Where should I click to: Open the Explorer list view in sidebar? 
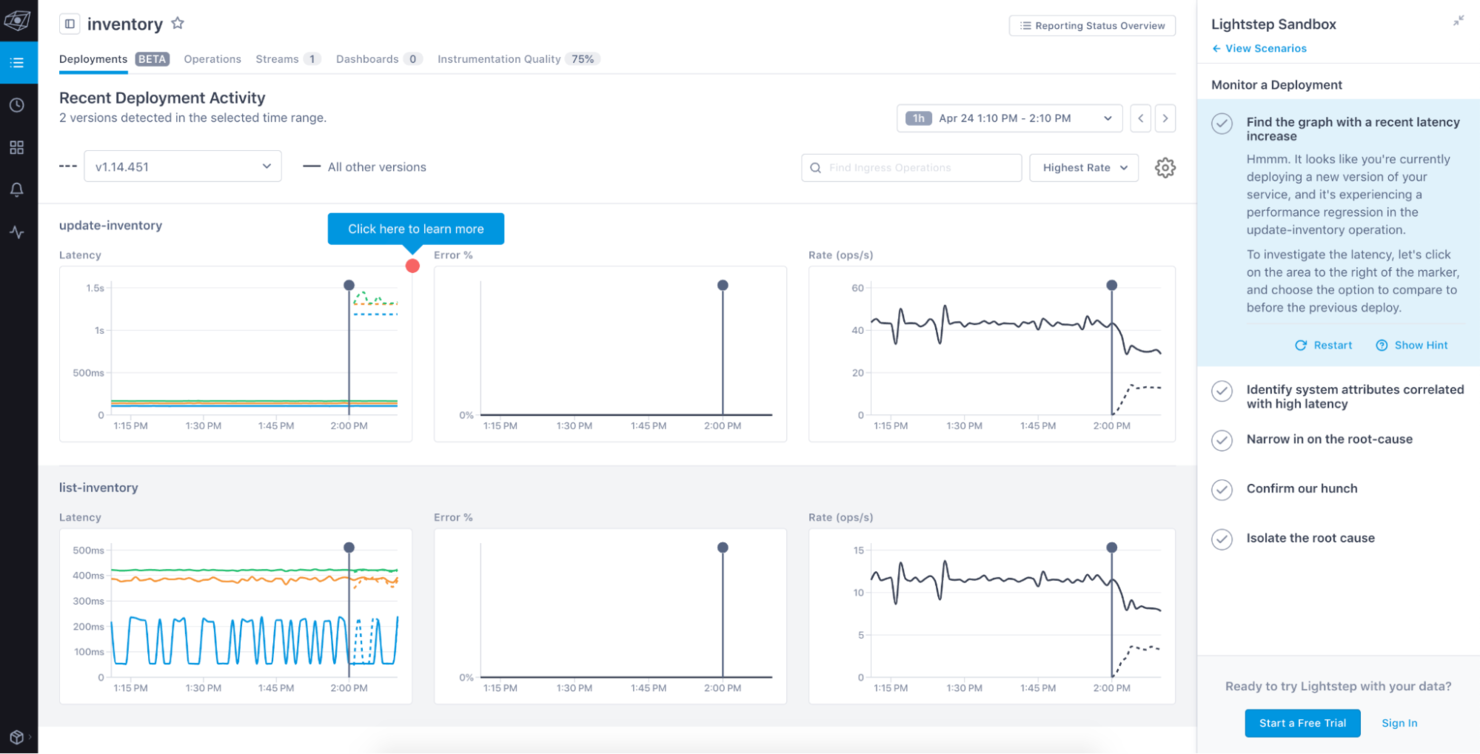click(x=18, y=62)
